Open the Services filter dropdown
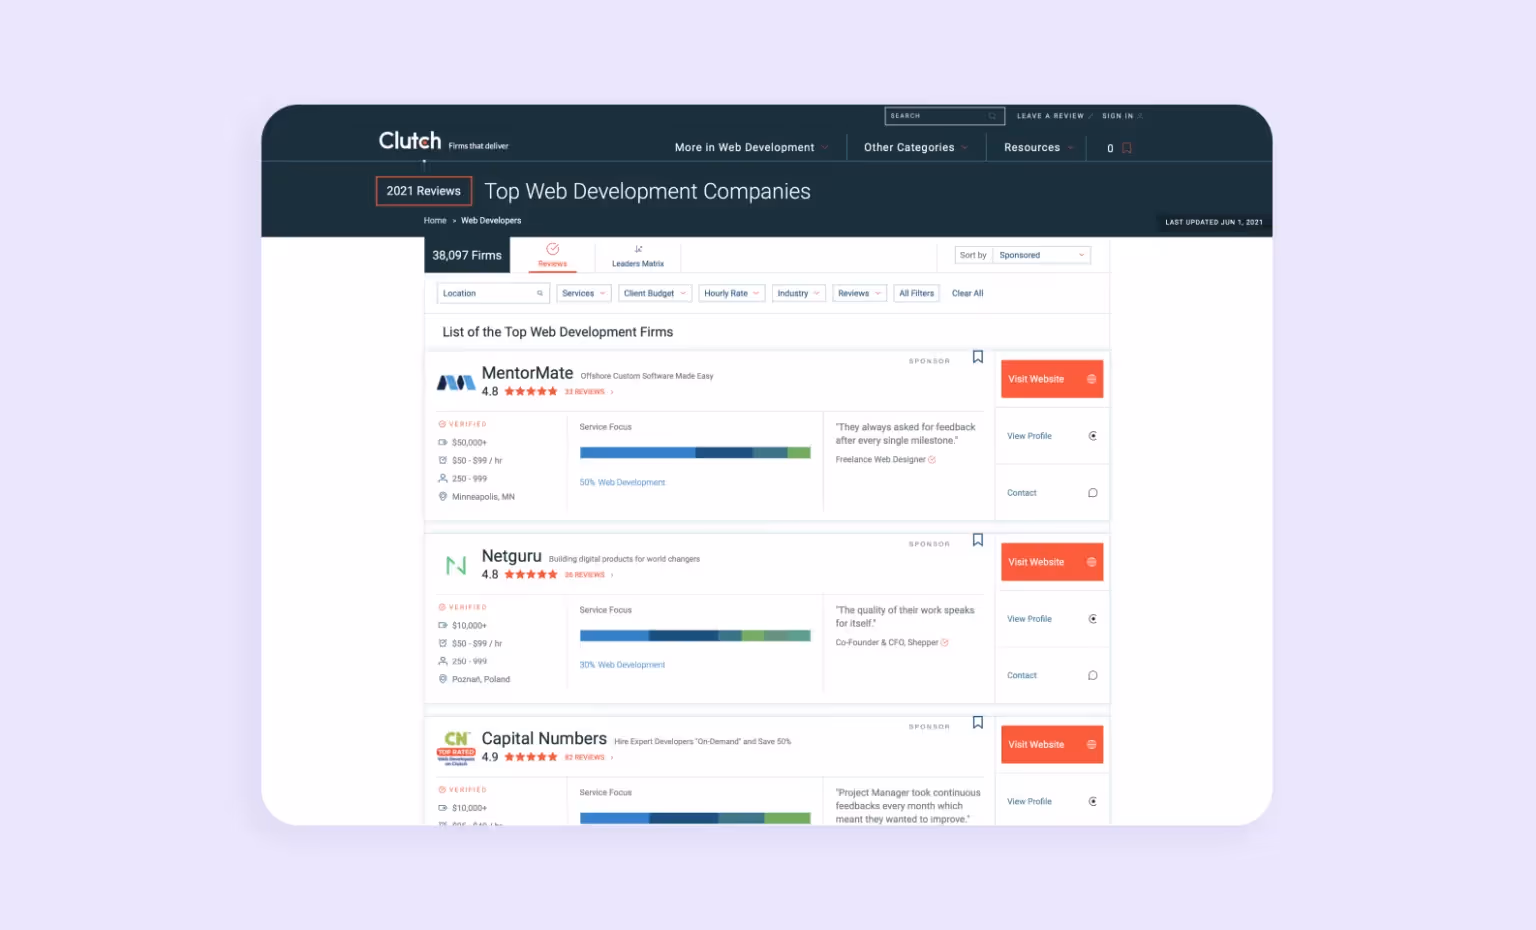This screenshot has height=930, width=1536. click(x=584, y=293)
